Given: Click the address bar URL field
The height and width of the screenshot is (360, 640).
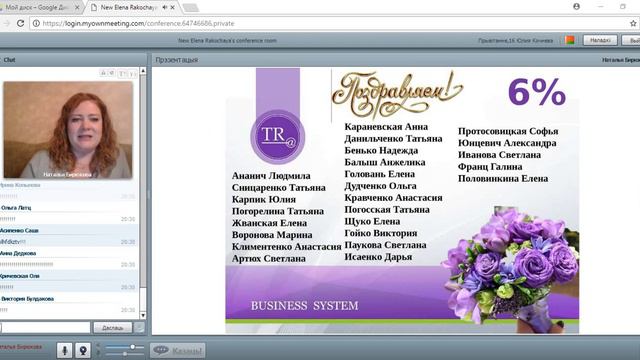Looking at the screenshot, I should (x=333, y=23).
